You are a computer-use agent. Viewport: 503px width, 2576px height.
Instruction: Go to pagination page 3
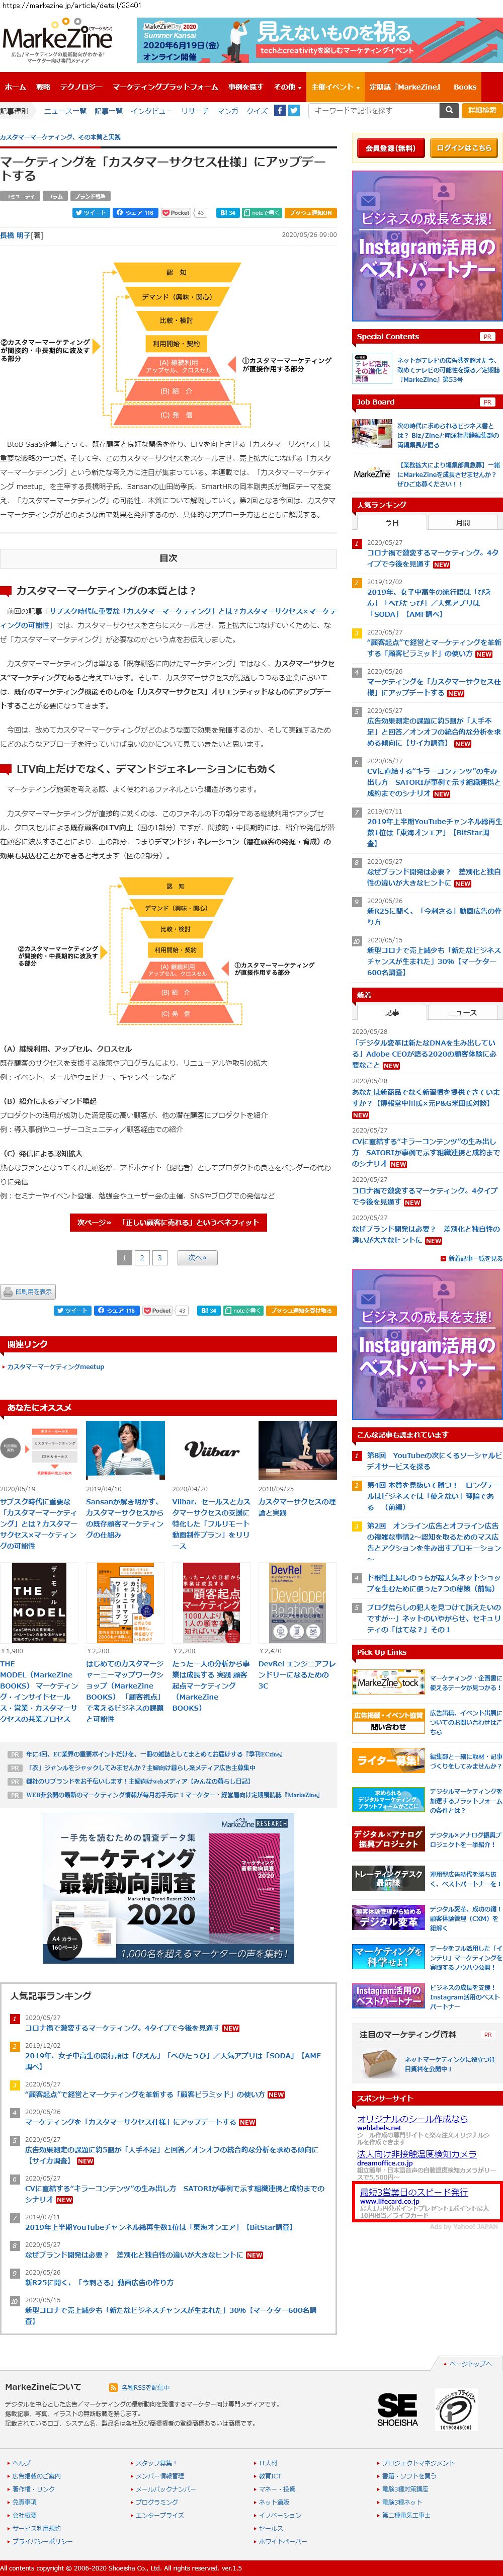(x=159, y=1258)
